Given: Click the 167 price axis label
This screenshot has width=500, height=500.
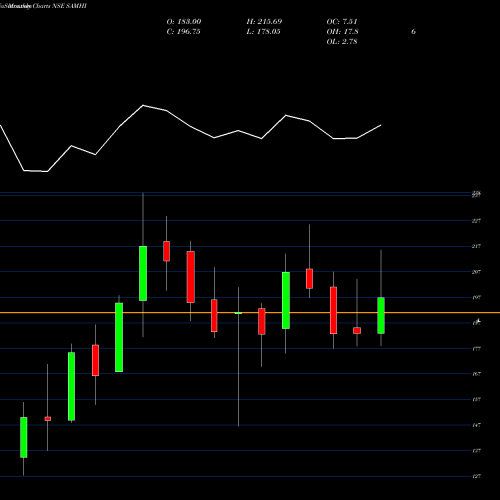Looking at the screenshot, I should [x=476, y=374].
